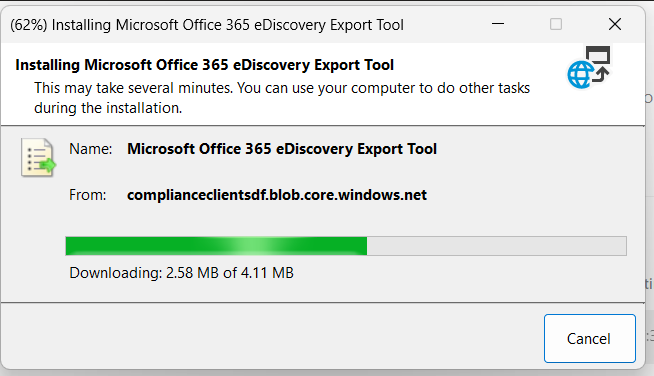Select the compliancececlientsdf.blob.core.windows.net source text
The image size is (654, 376).
(277, 195)
